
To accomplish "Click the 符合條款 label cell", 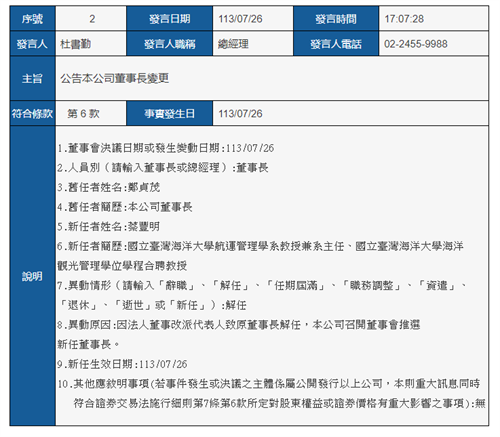I will (32, 114).
